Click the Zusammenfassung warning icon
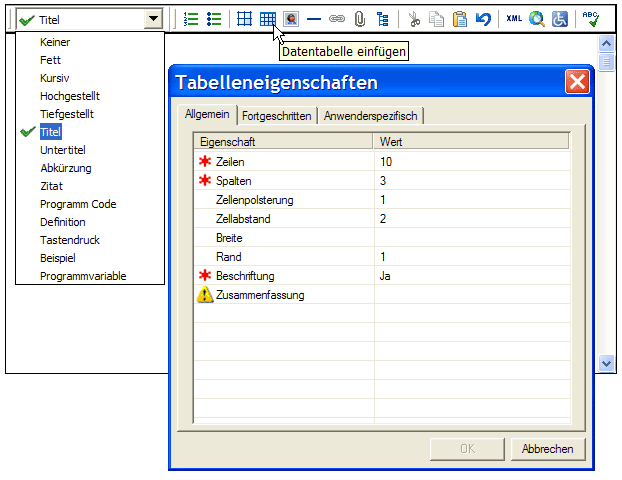The height and width of the screenshot is (480, 622). coord(205,295)
